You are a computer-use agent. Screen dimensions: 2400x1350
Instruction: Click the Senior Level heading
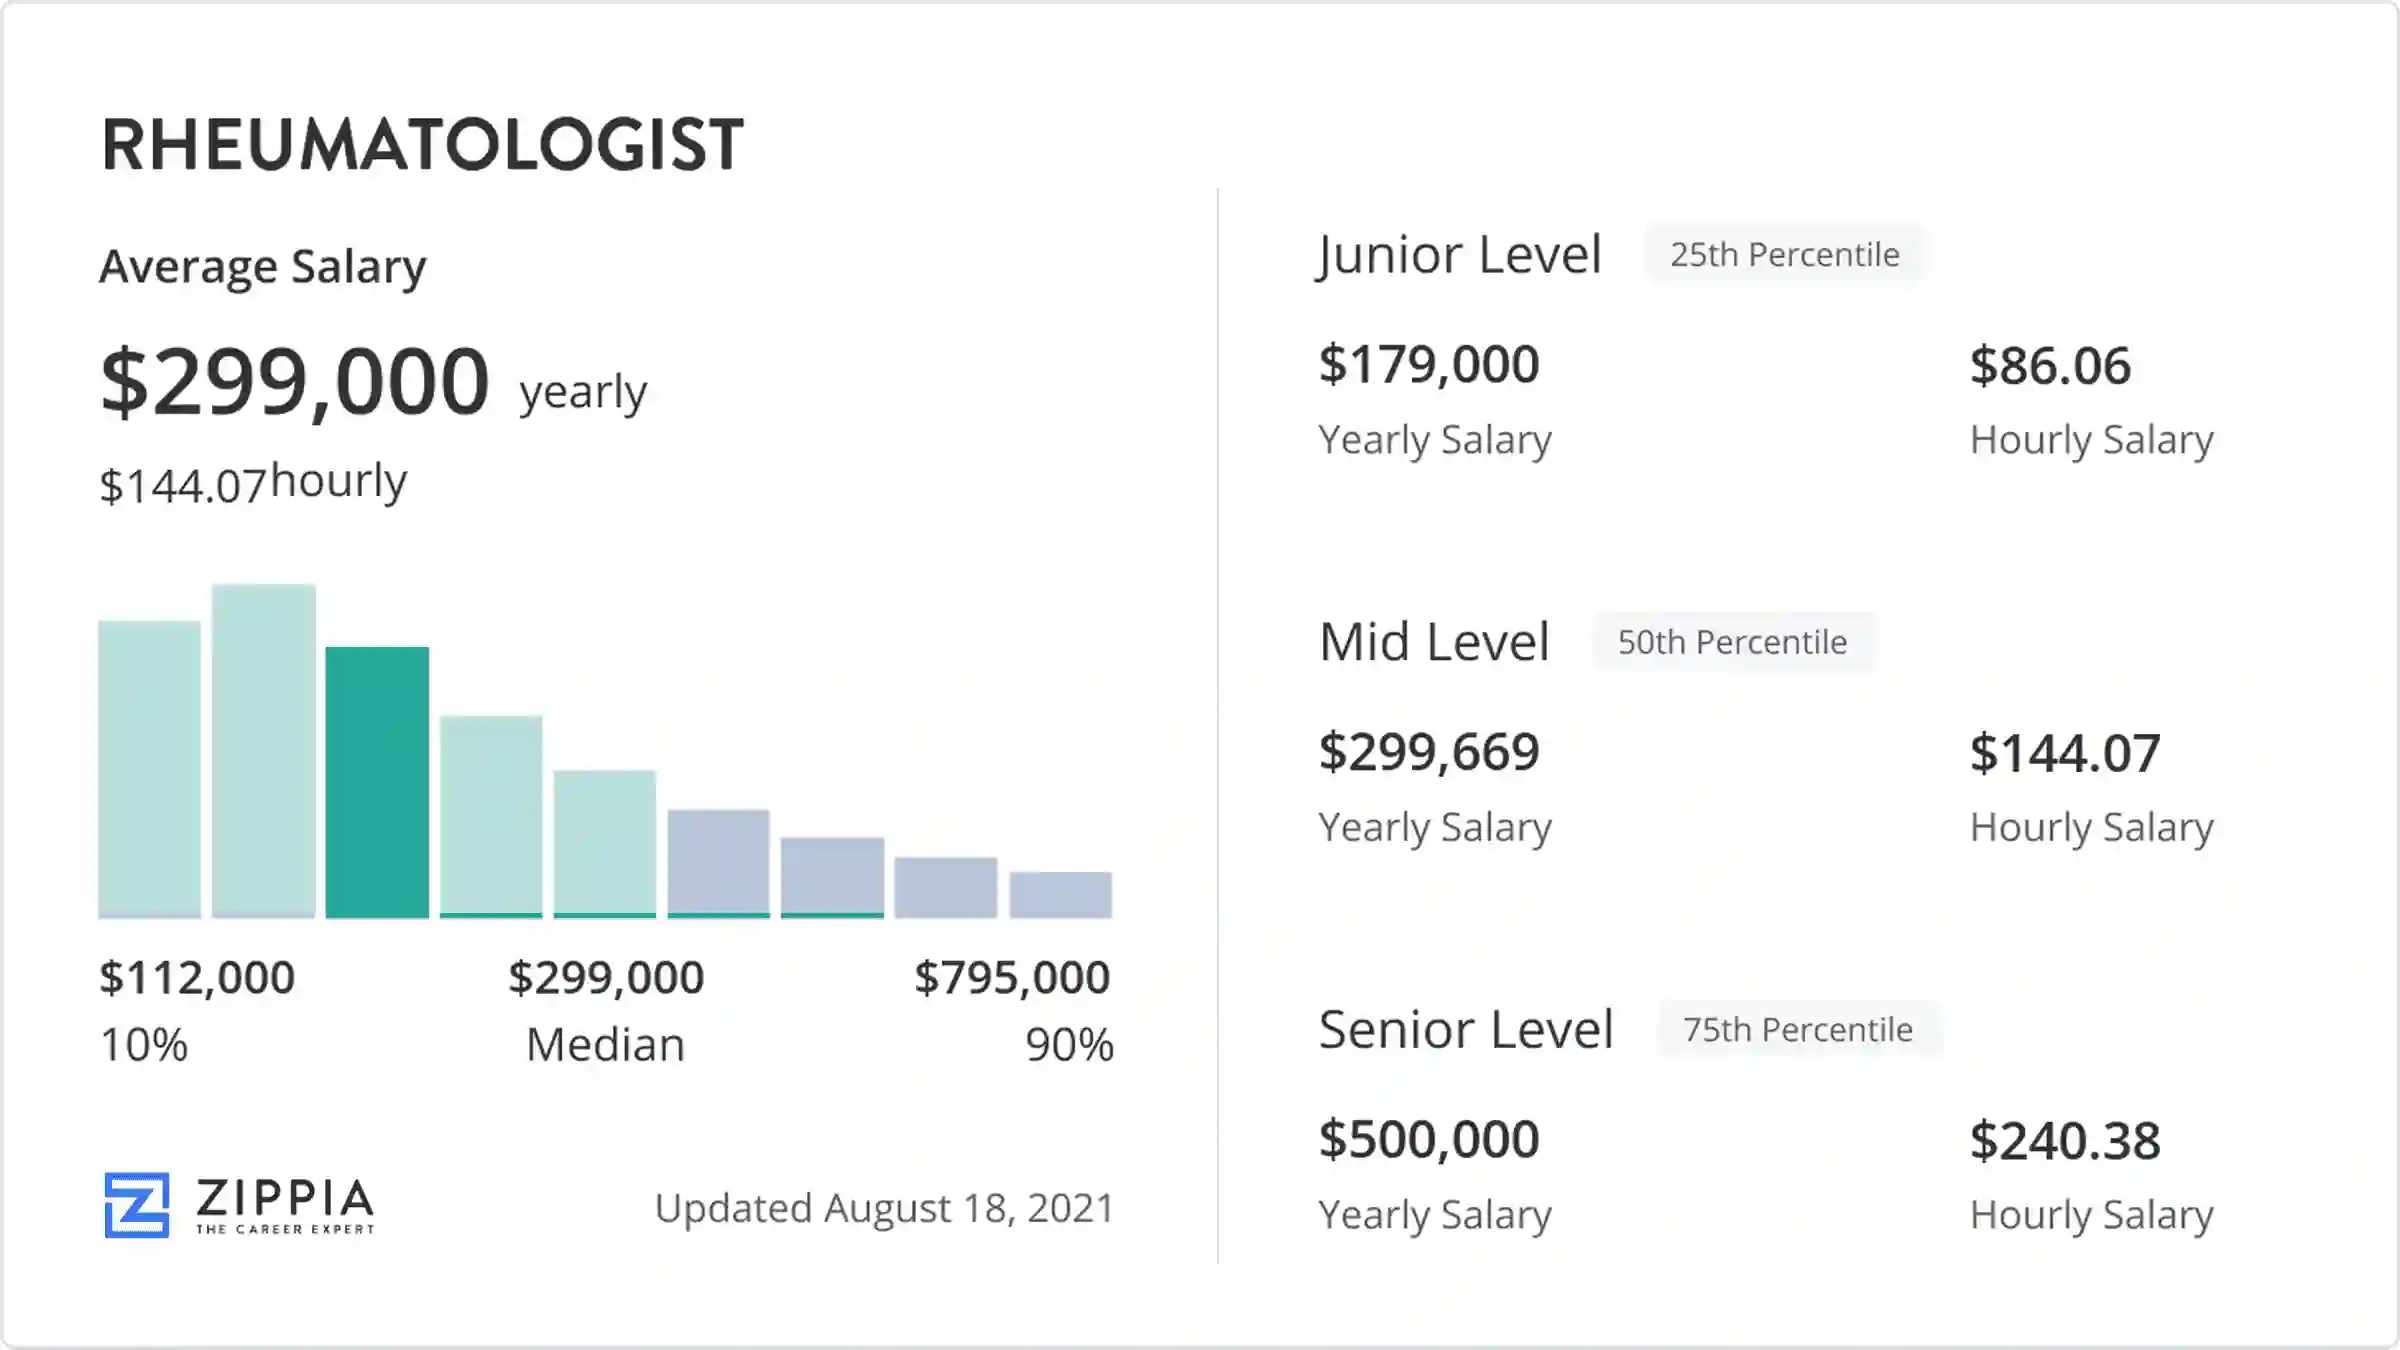click(1466, 1029)
